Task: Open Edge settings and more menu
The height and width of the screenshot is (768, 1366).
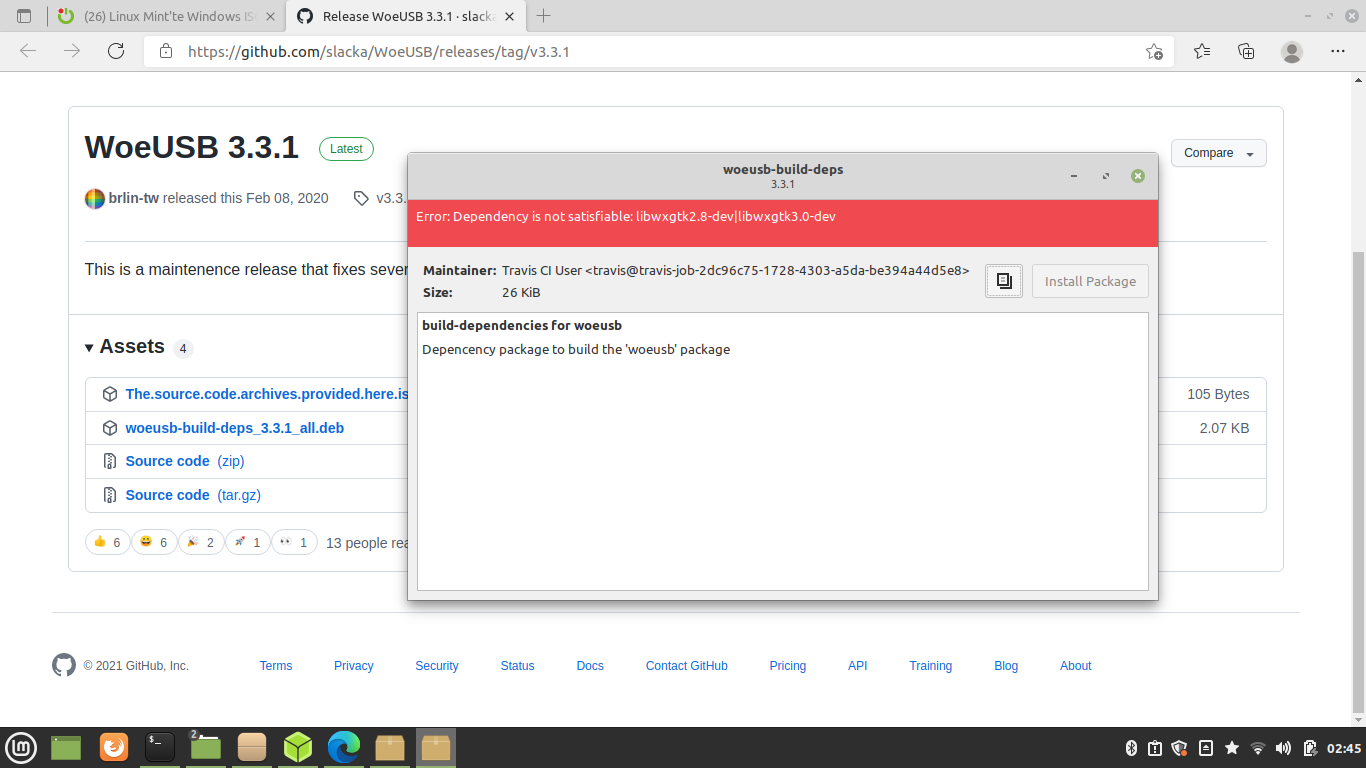Action: click(1338, 51)
